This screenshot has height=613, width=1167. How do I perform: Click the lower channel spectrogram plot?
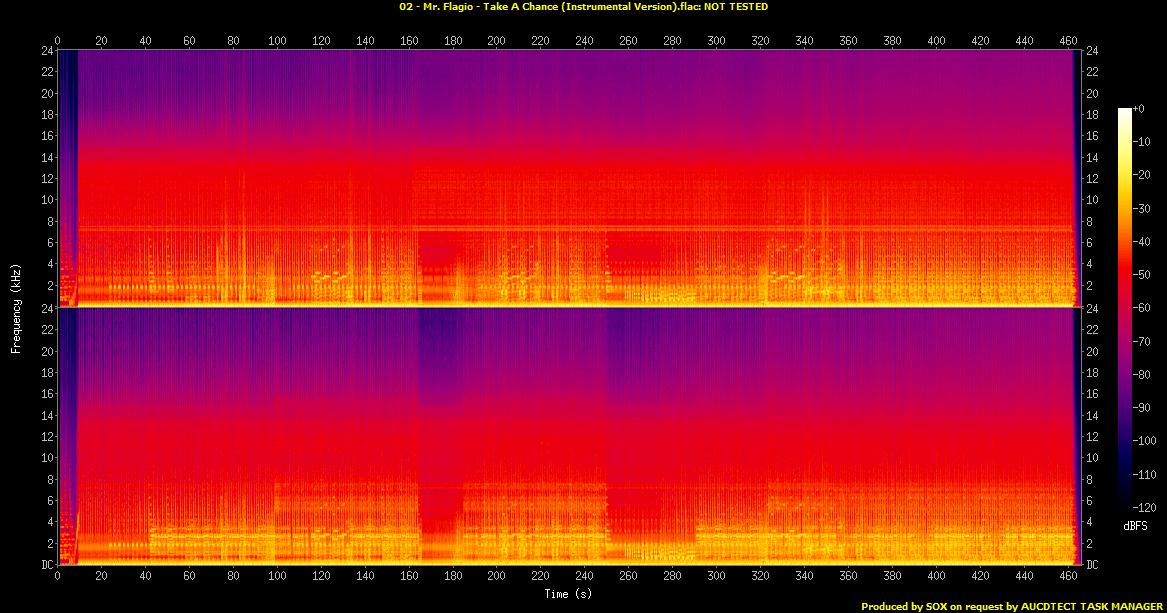pyautogui.click(x=569, y=437)
